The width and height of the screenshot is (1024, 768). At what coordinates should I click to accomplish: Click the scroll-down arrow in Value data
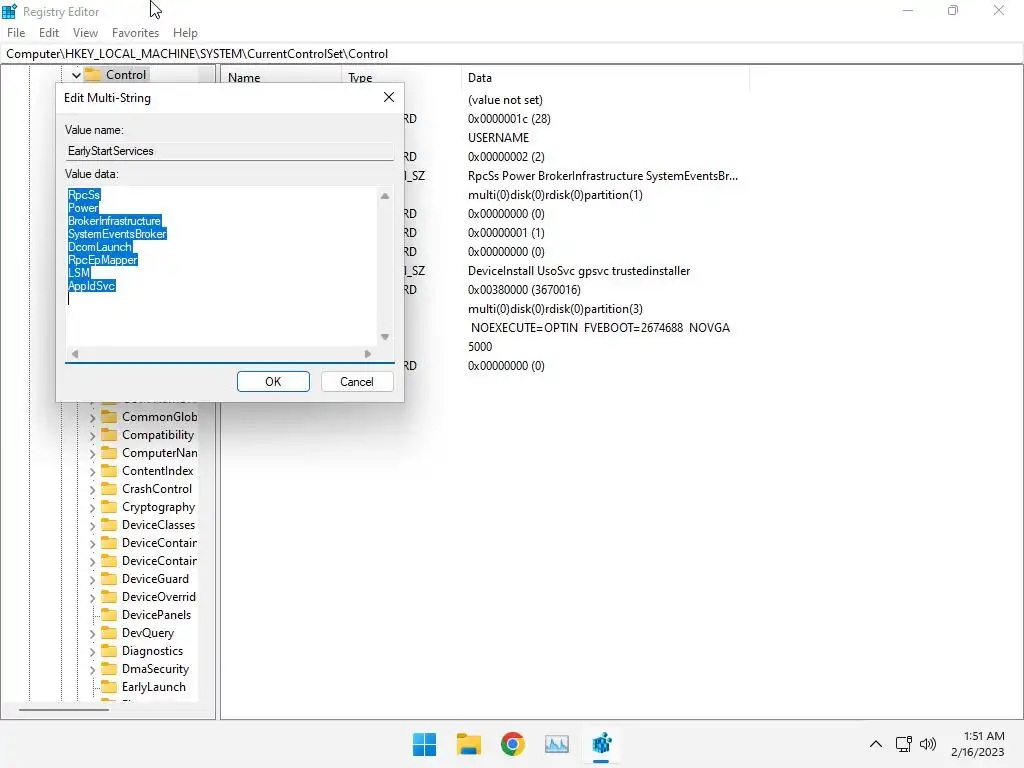[x=385, y=337]
